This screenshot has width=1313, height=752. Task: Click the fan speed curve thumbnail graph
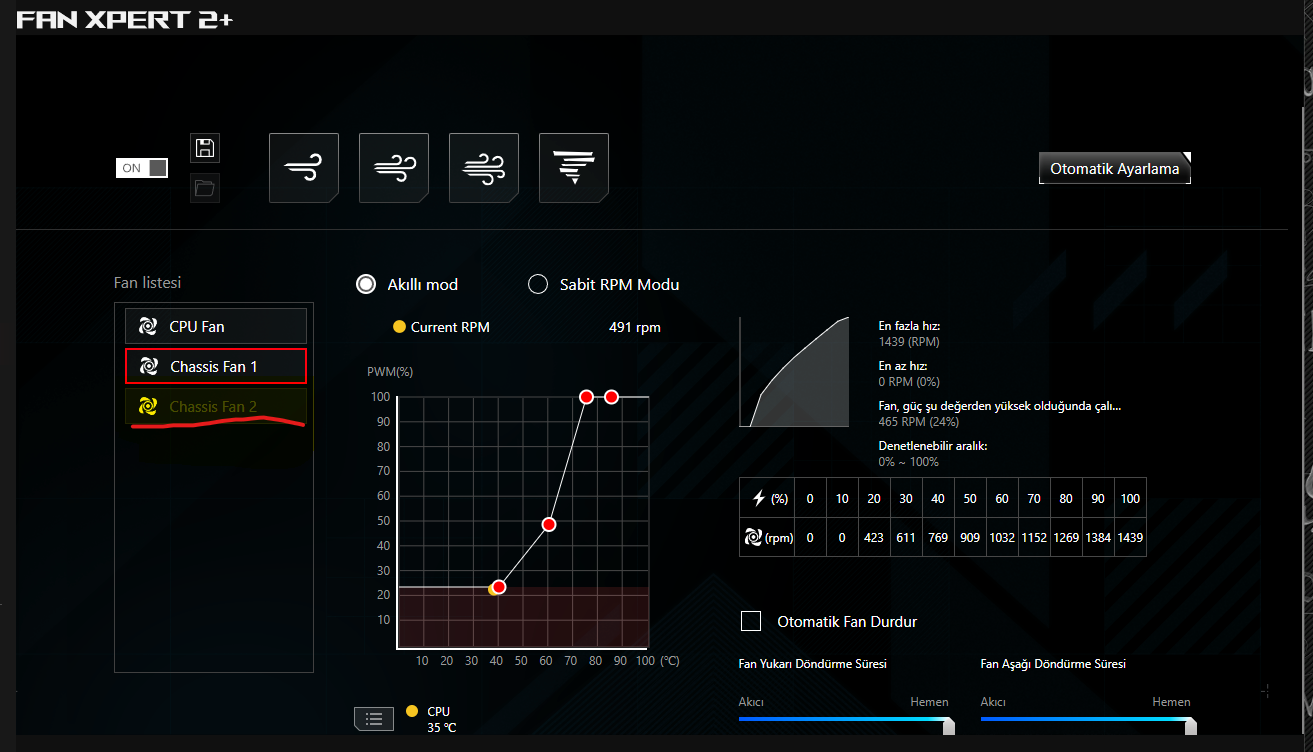point(794,372)
